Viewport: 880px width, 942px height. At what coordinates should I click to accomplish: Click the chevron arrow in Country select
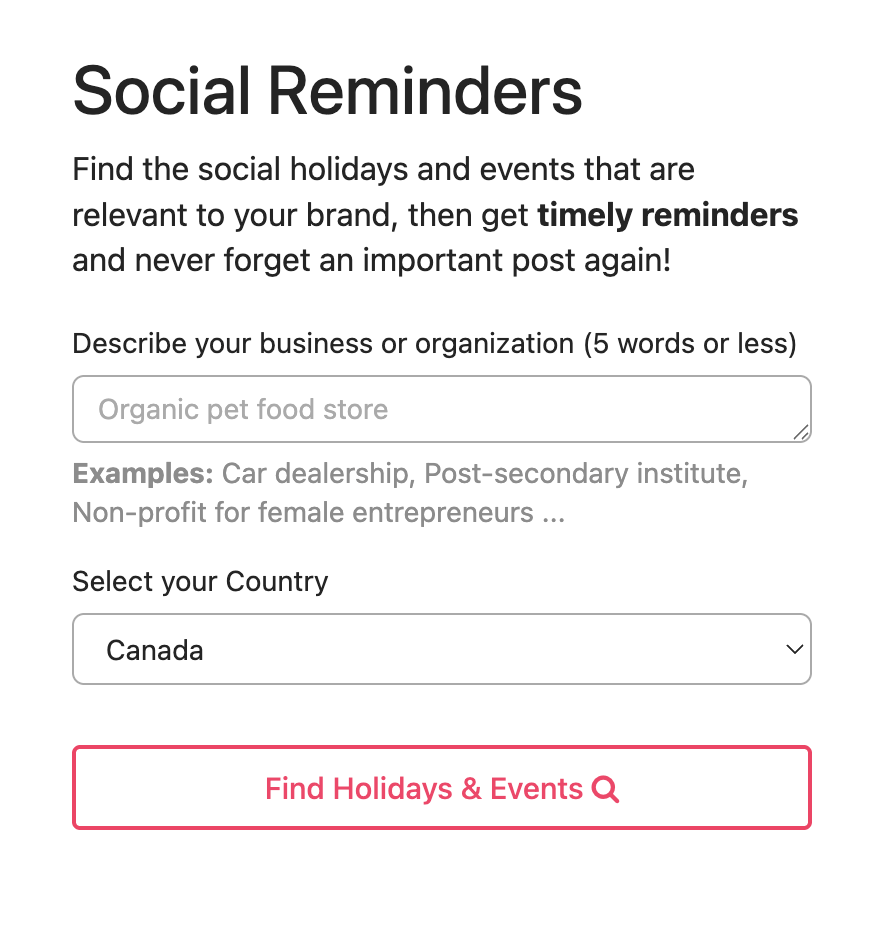click(795, 649)
